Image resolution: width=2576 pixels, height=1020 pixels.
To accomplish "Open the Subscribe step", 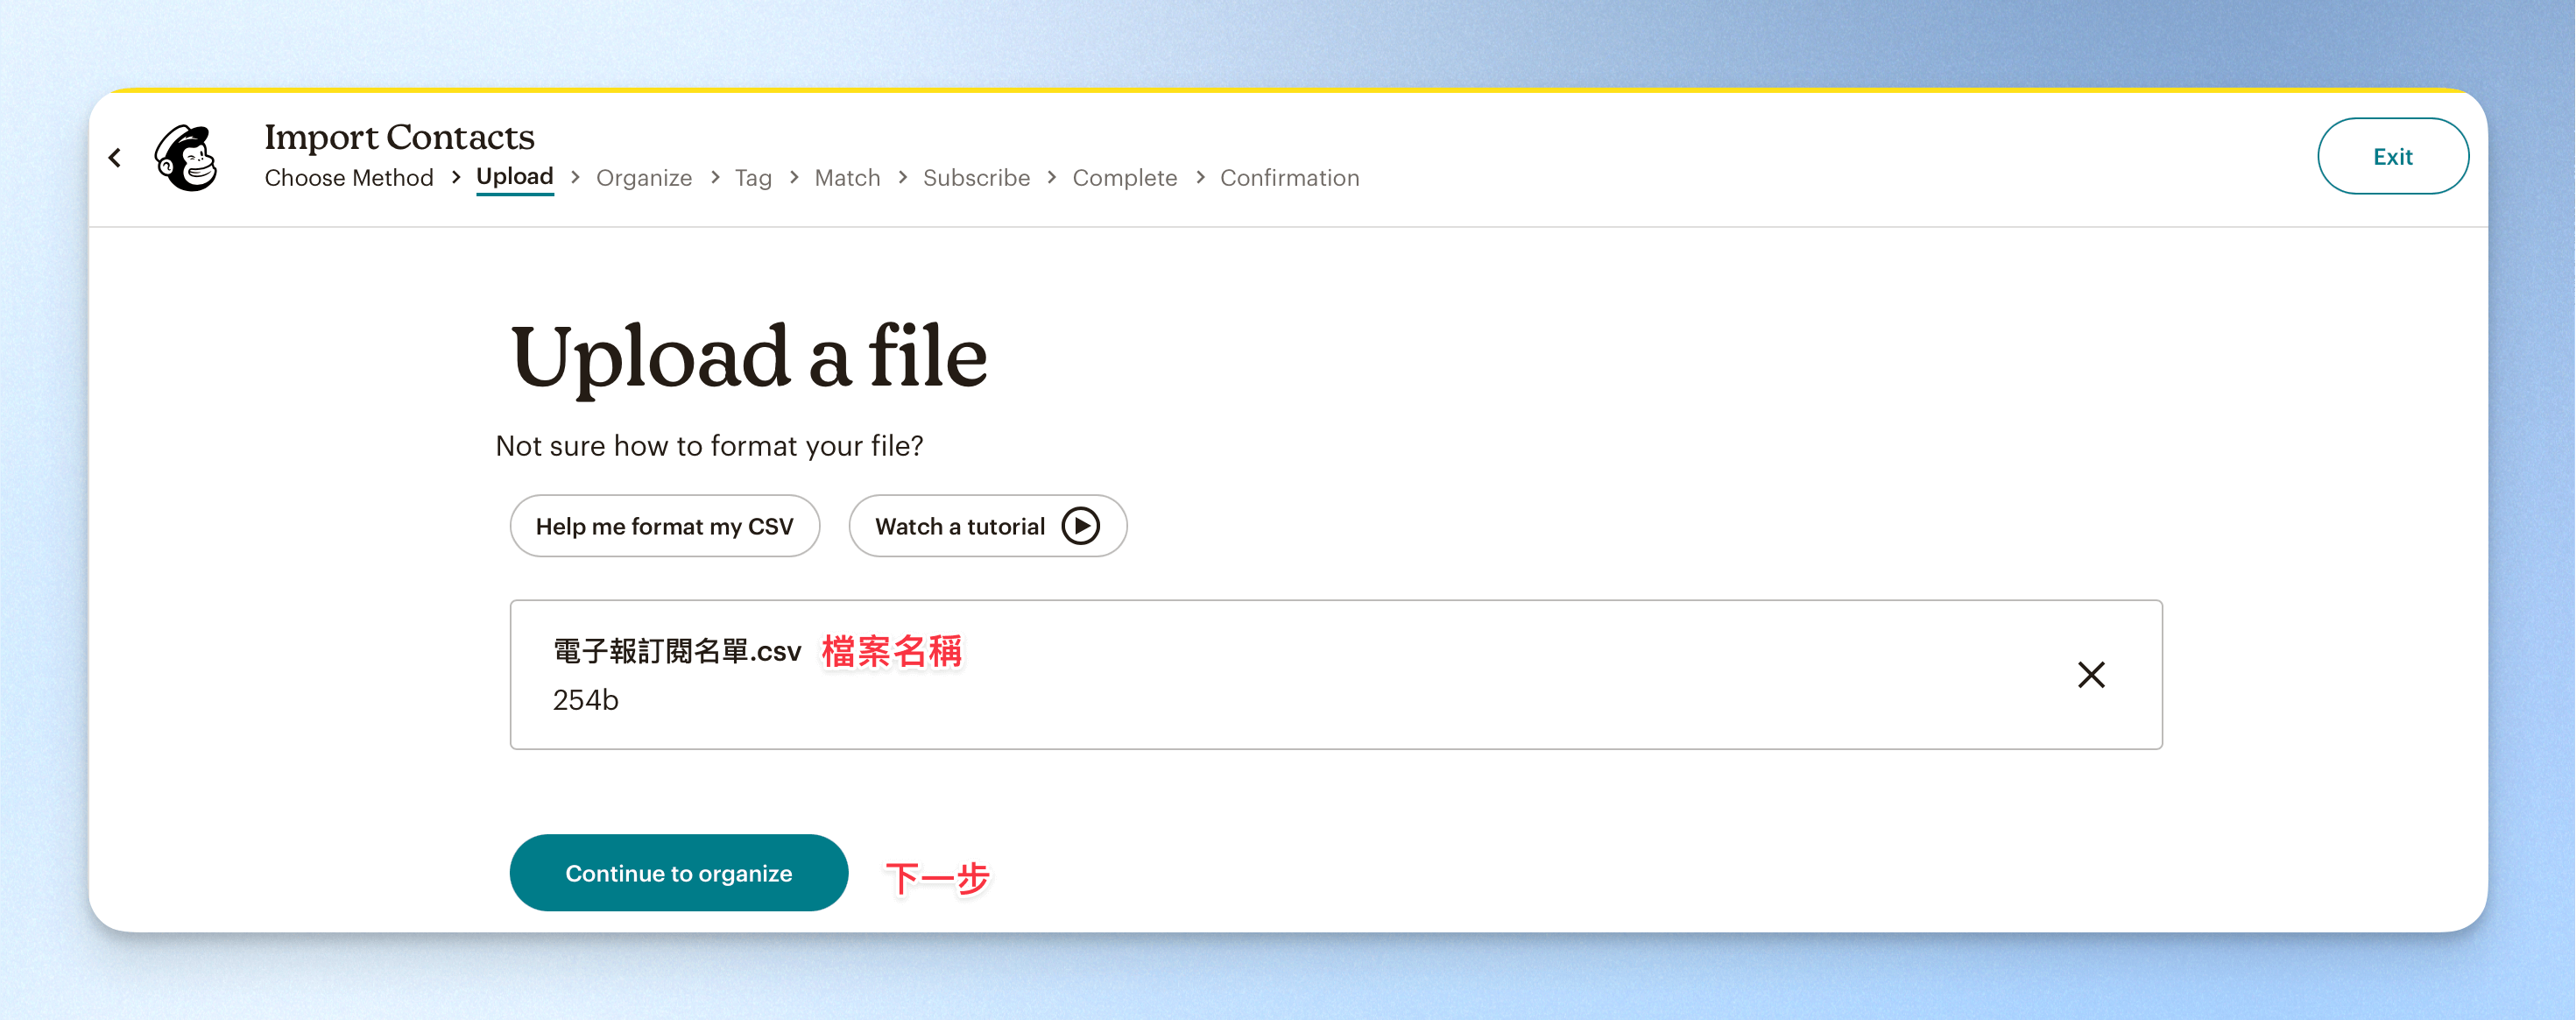I will [976, 178].
